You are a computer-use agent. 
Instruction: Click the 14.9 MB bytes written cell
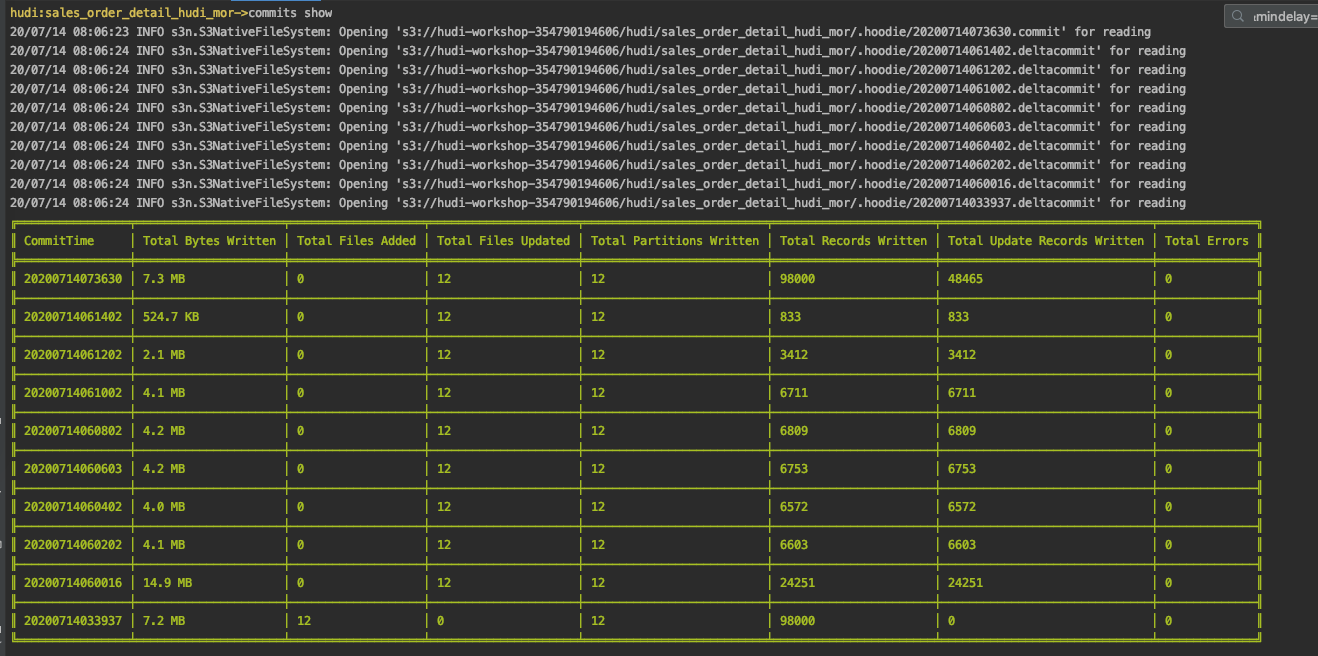point(167,583)
